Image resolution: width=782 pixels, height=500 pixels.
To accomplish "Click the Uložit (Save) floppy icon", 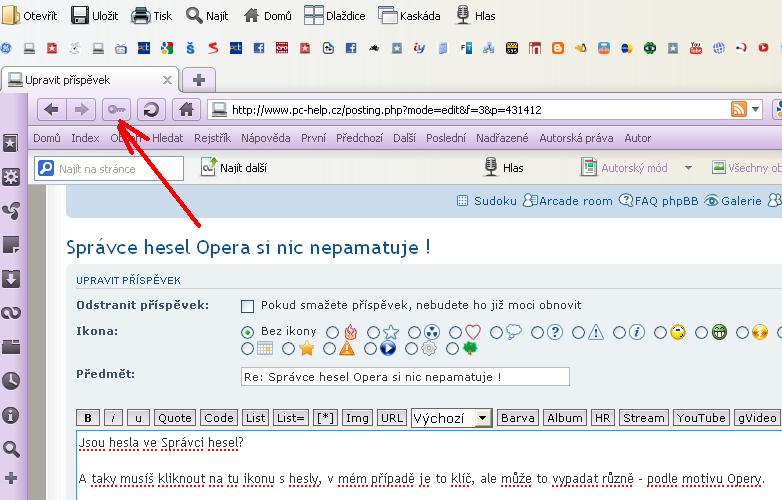I will pyautogui.click(x=80, y=15).
